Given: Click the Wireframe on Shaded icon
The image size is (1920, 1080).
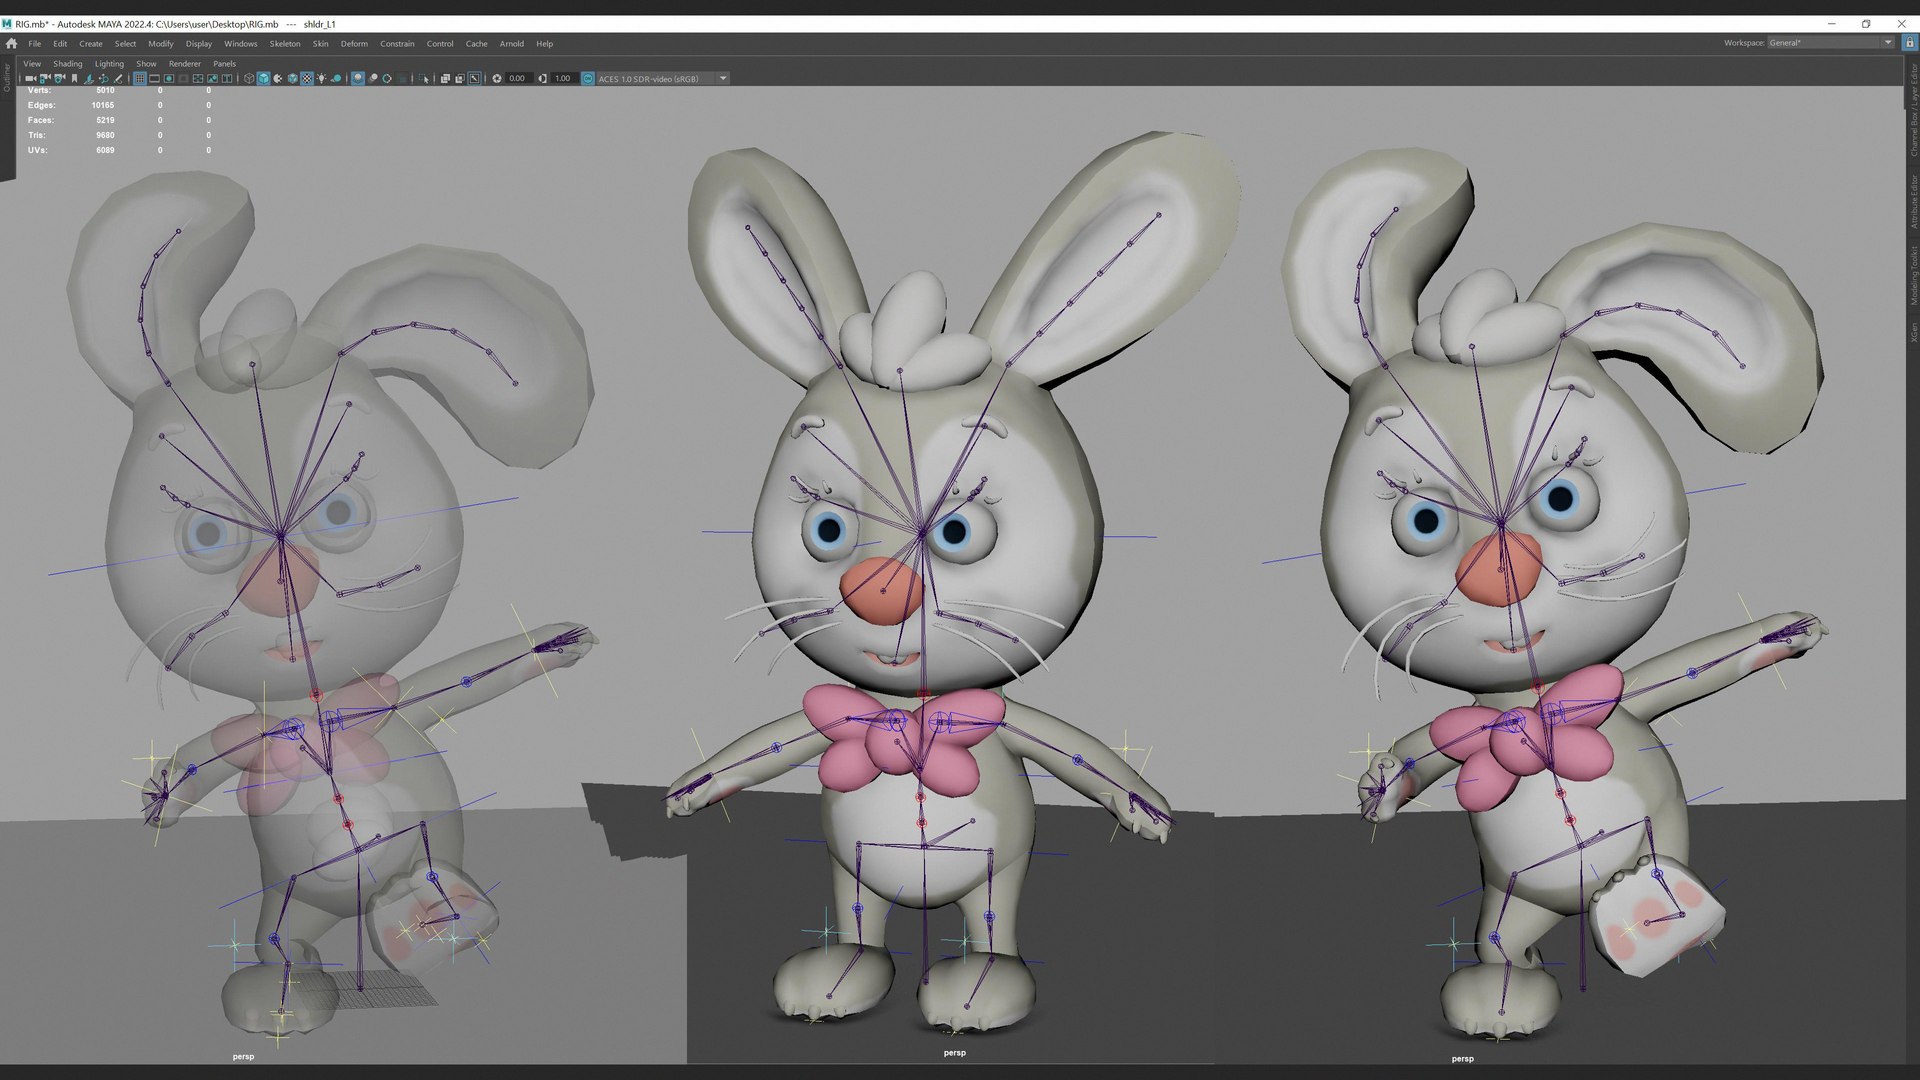Looking at the screenshot, I should pos(292,78).
